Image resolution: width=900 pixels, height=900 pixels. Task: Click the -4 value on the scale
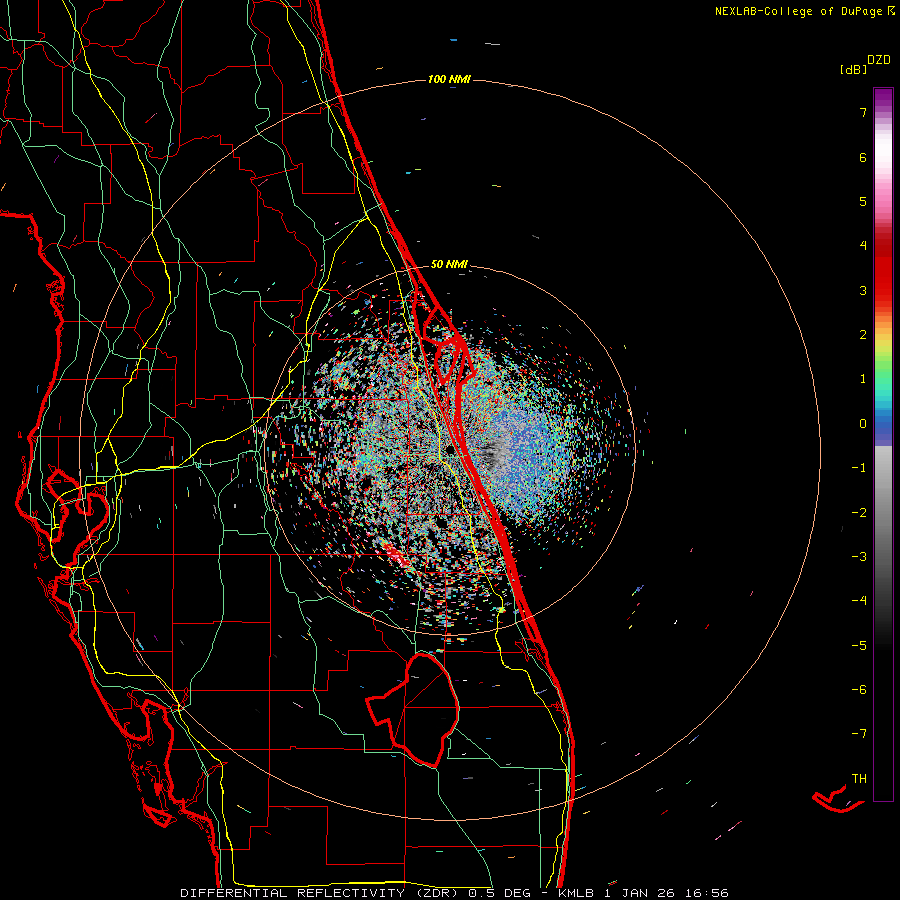859,600
